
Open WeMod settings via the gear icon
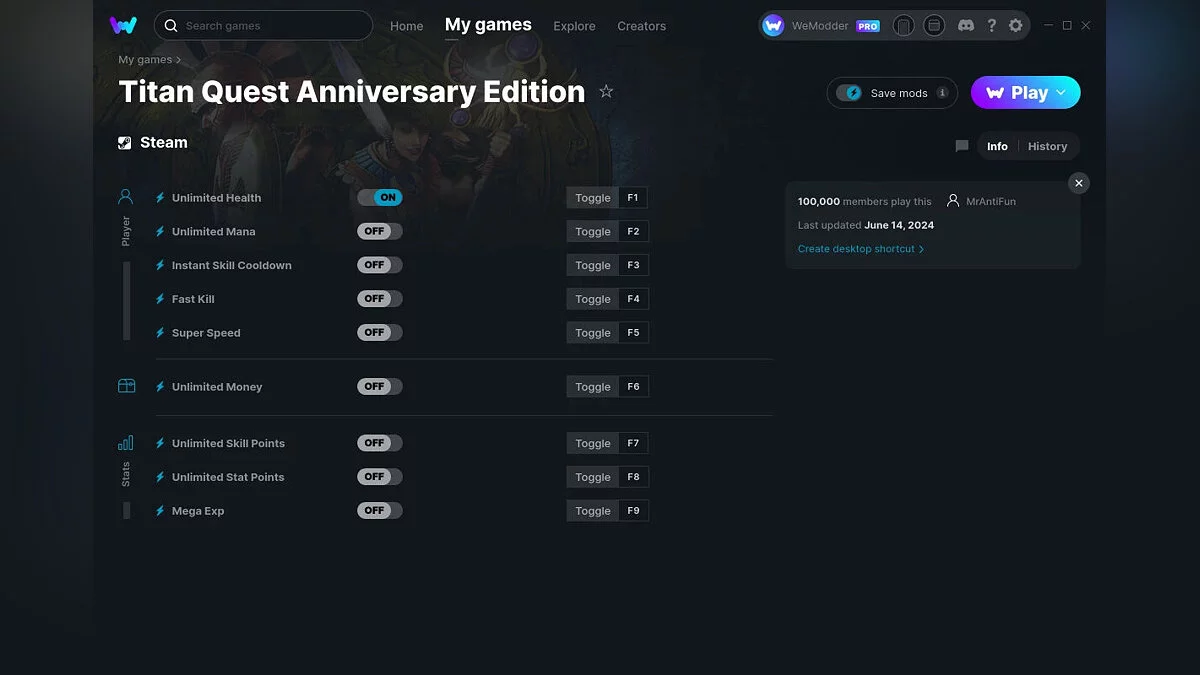(x=1016, y=25)
